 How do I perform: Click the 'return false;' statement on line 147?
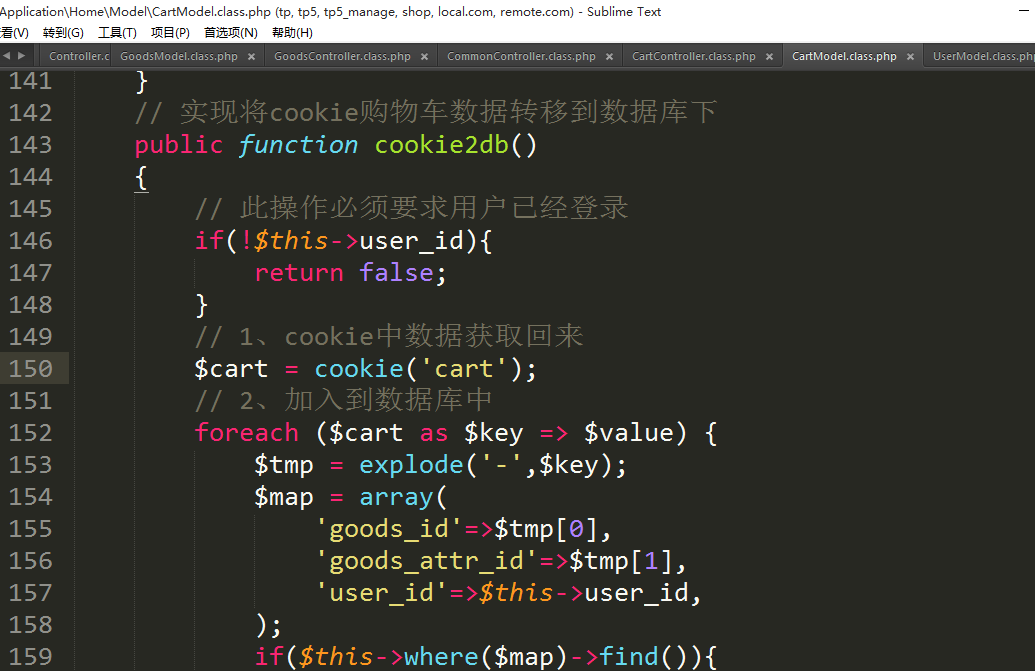pyautogui.click(x=350, y=273)
